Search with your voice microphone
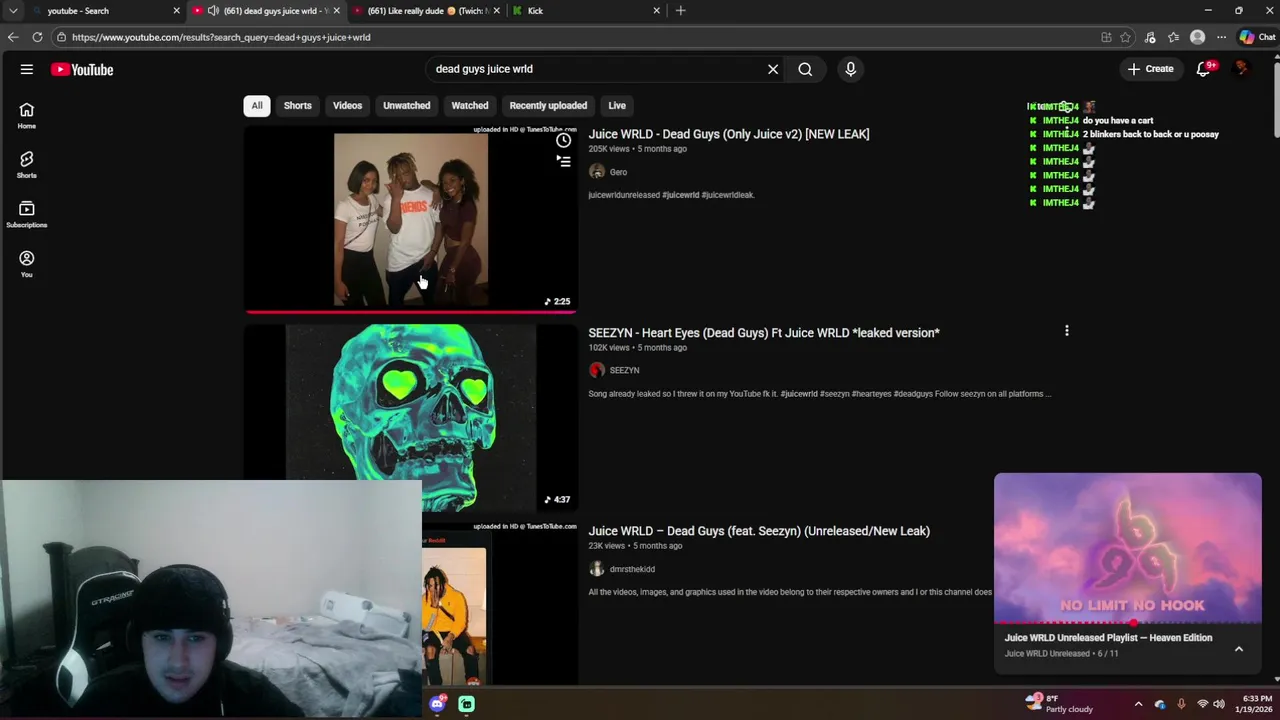The image size is (1280, 720). click(x=851, y=69)
